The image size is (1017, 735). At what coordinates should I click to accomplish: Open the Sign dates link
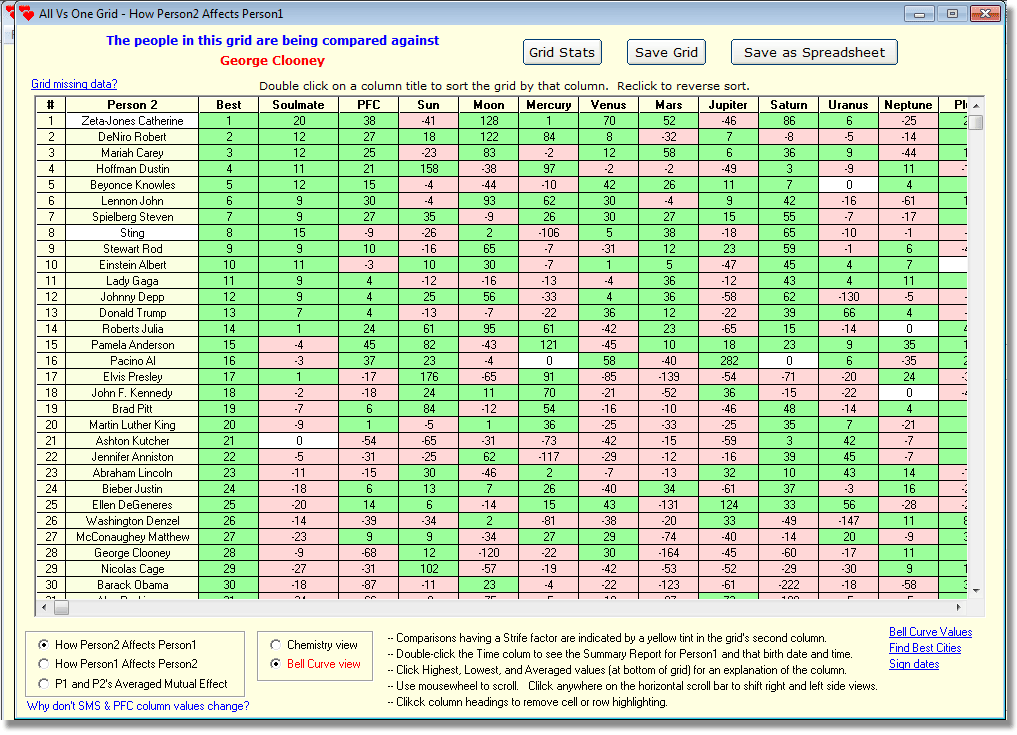(x=914, y=664)
